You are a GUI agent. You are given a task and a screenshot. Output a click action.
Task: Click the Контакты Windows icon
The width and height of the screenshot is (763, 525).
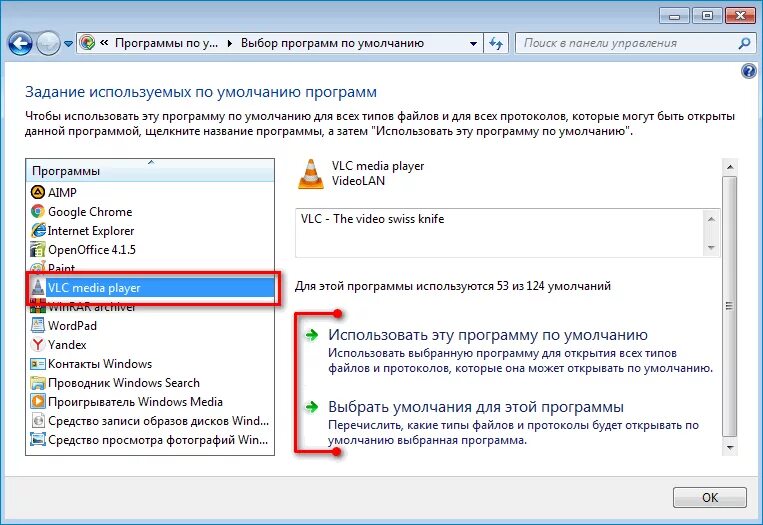37,363
